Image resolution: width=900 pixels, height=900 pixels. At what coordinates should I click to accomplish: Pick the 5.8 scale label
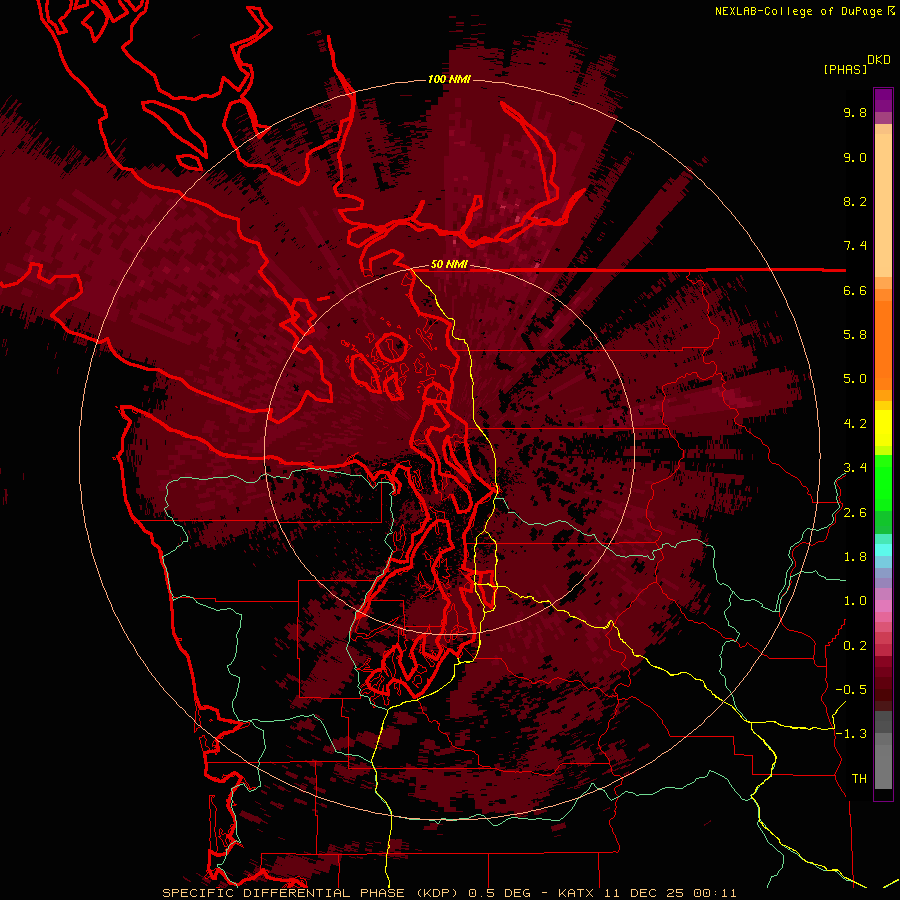[x=855, y=335]
